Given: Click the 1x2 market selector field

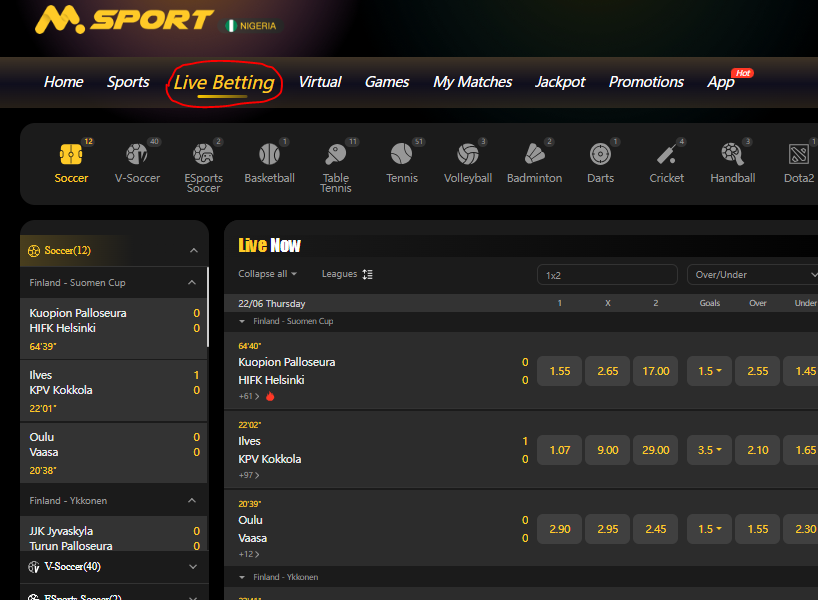Looking at the screenshot, I should (607, 274).
